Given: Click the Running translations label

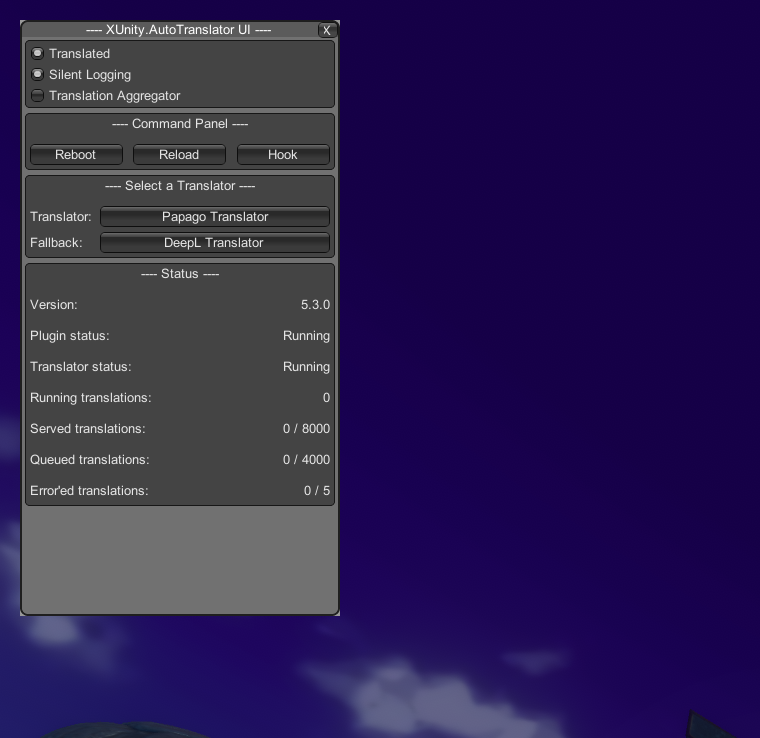Looking at the screenshot, I should pos(91,398).
